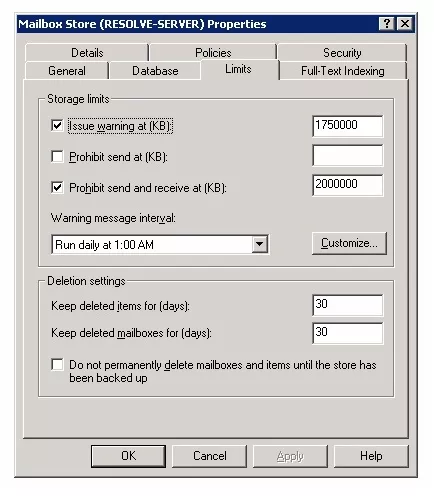Confirm settings with the OK button
This screenshot has height=496, width=434.
(x=128, y=456)
